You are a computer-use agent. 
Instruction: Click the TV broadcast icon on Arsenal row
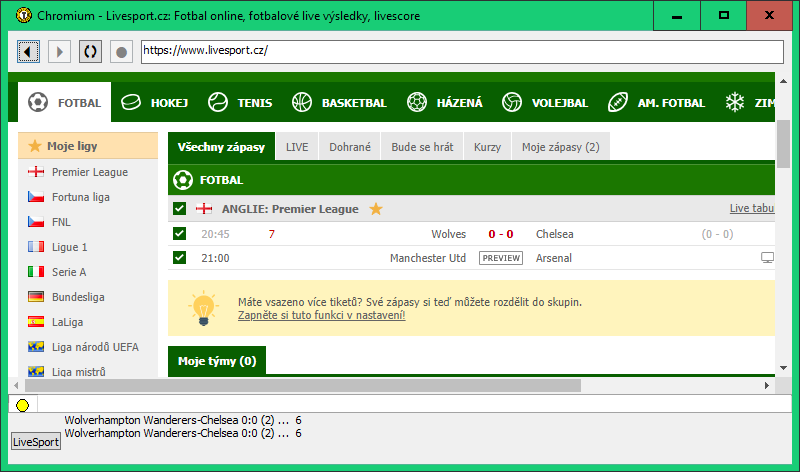point(767,258)
